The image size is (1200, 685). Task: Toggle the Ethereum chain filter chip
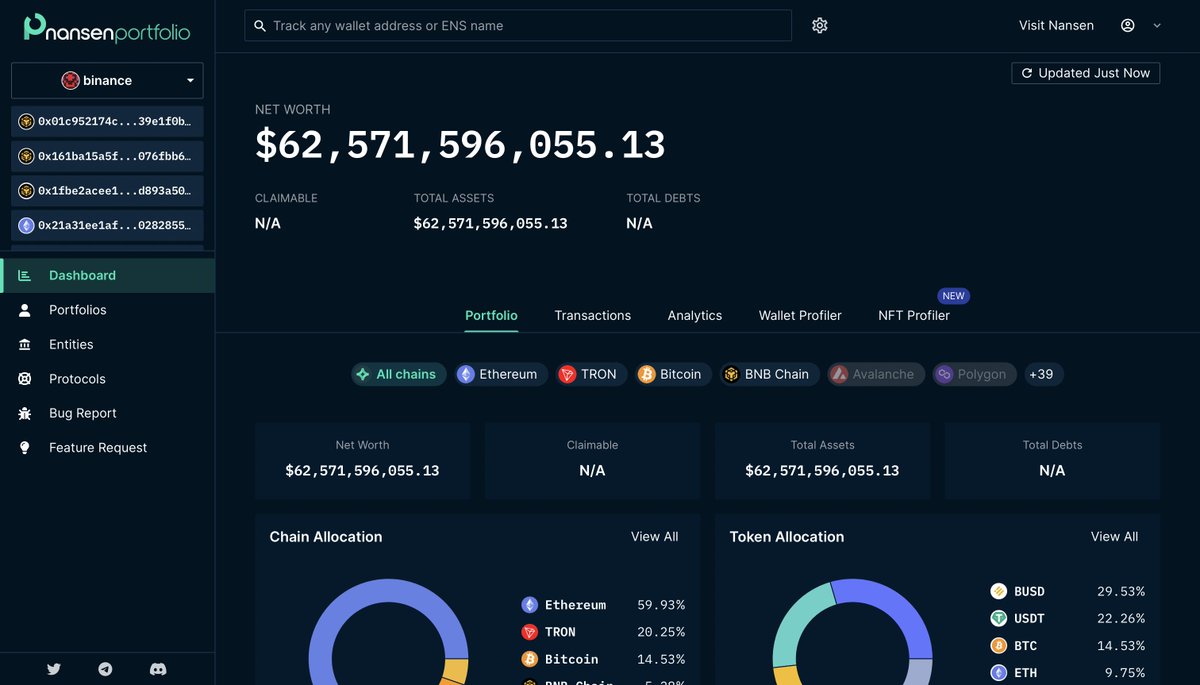coord(500,373)
